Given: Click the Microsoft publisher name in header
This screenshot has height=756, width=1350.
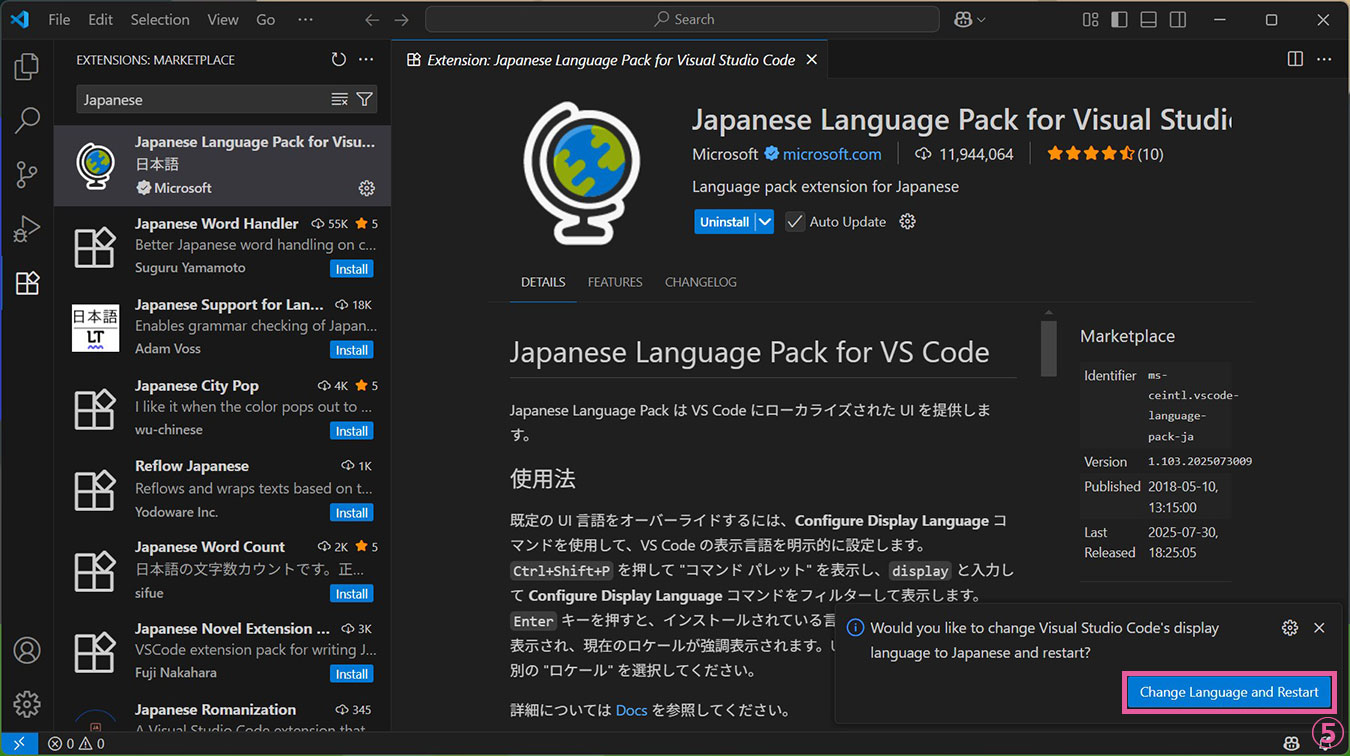Looking at the screenshot, I should (x=725, y=154).
